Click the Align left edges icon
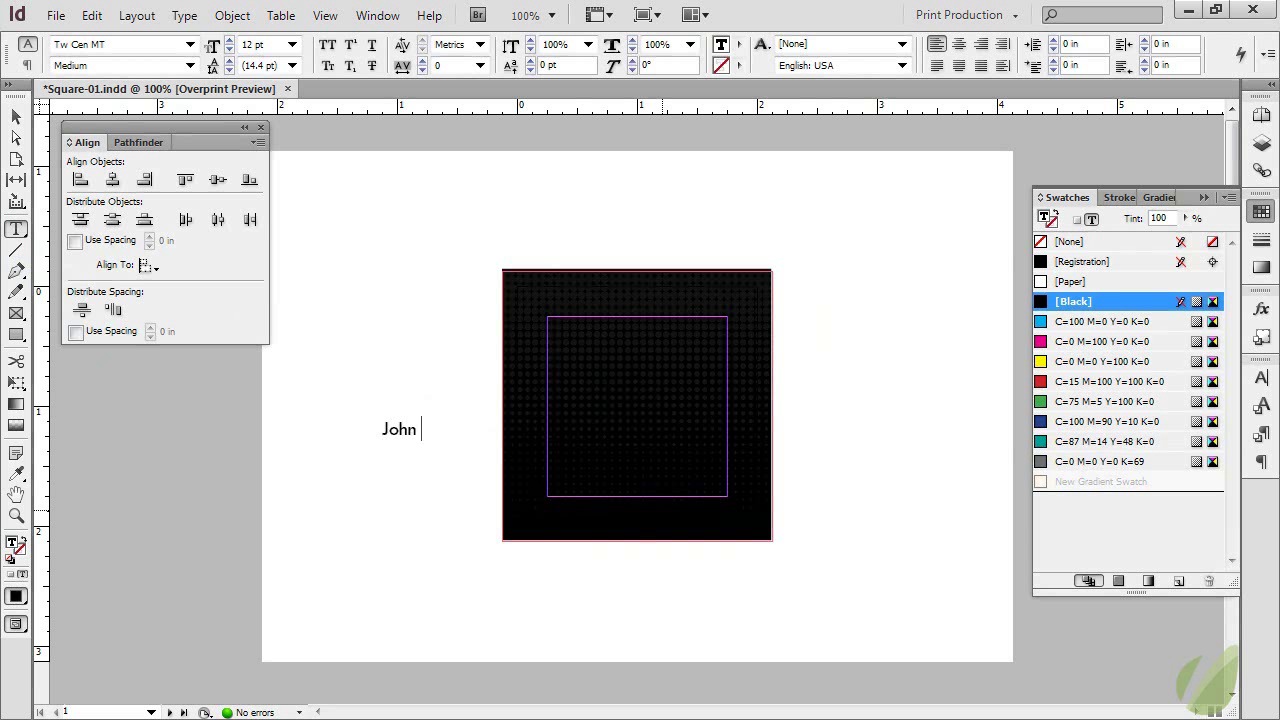1280x720 pixels. point(81,180)
